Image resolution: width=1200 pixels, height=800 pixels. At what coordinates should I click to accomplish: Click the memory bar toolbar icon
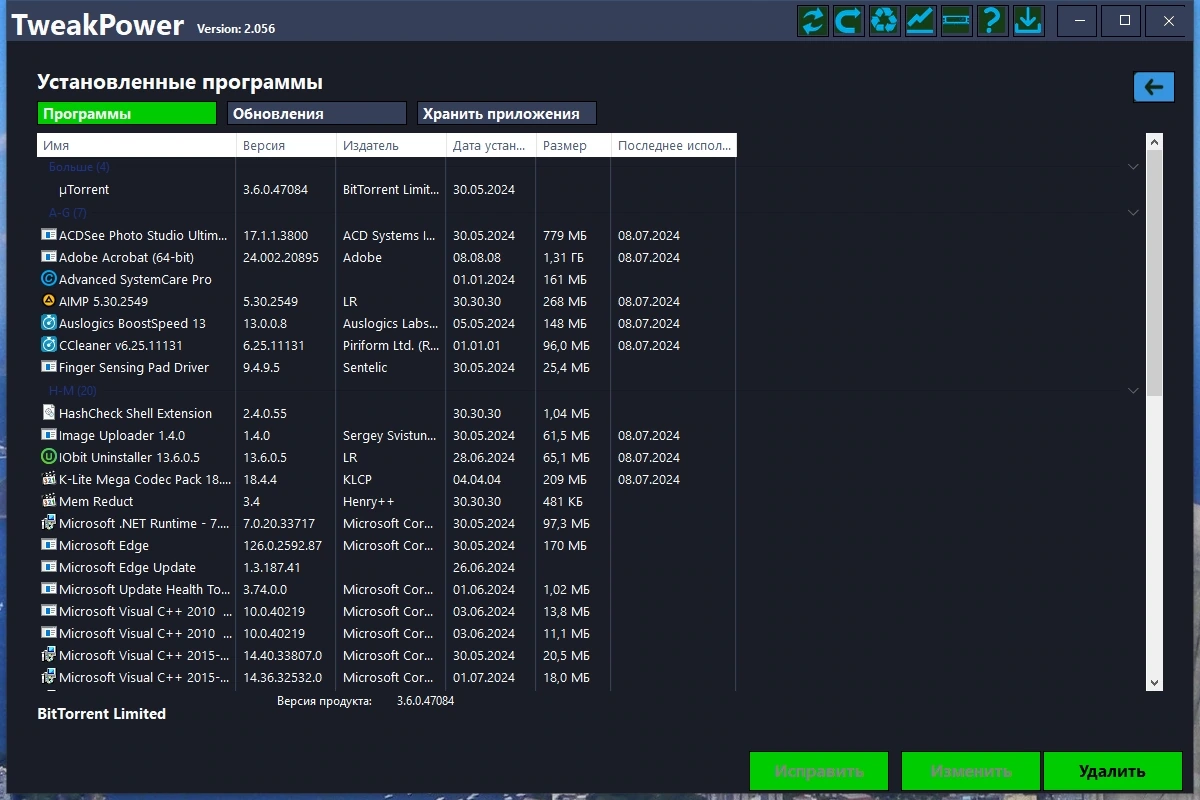tap(957, 20)
